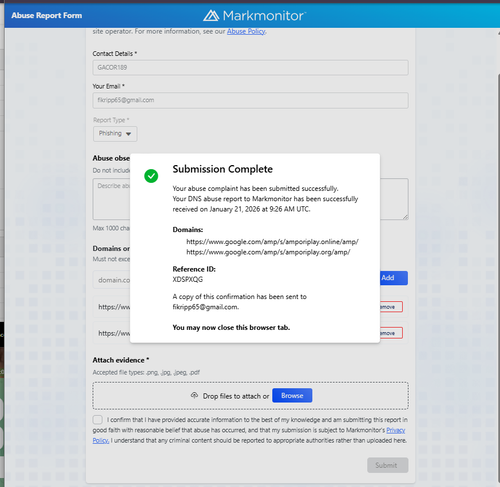This screenshot has width=500, height=487.
Task: Click the fikripp65@gmail.com address in dialog
Action: coord(205,307)
